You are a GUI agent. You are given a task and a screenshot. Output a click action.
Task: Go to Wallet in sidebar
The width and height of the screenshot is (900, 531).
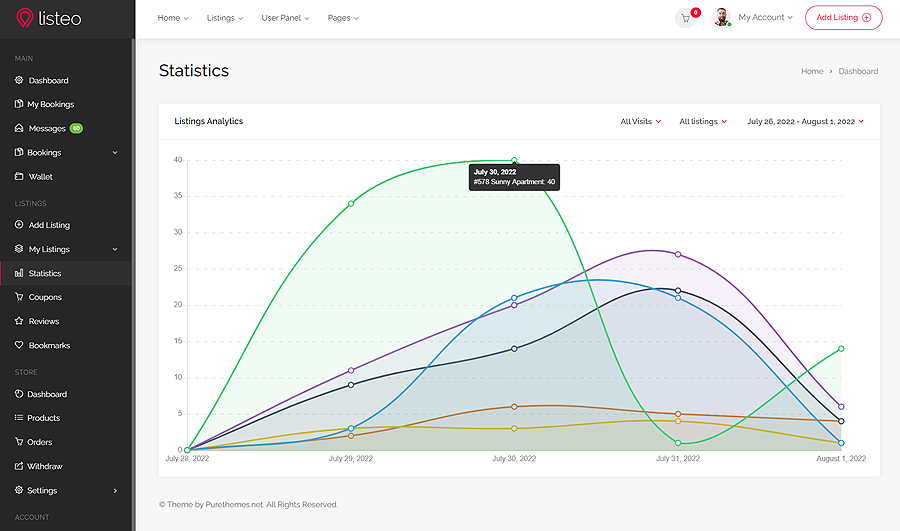[41, 177]
